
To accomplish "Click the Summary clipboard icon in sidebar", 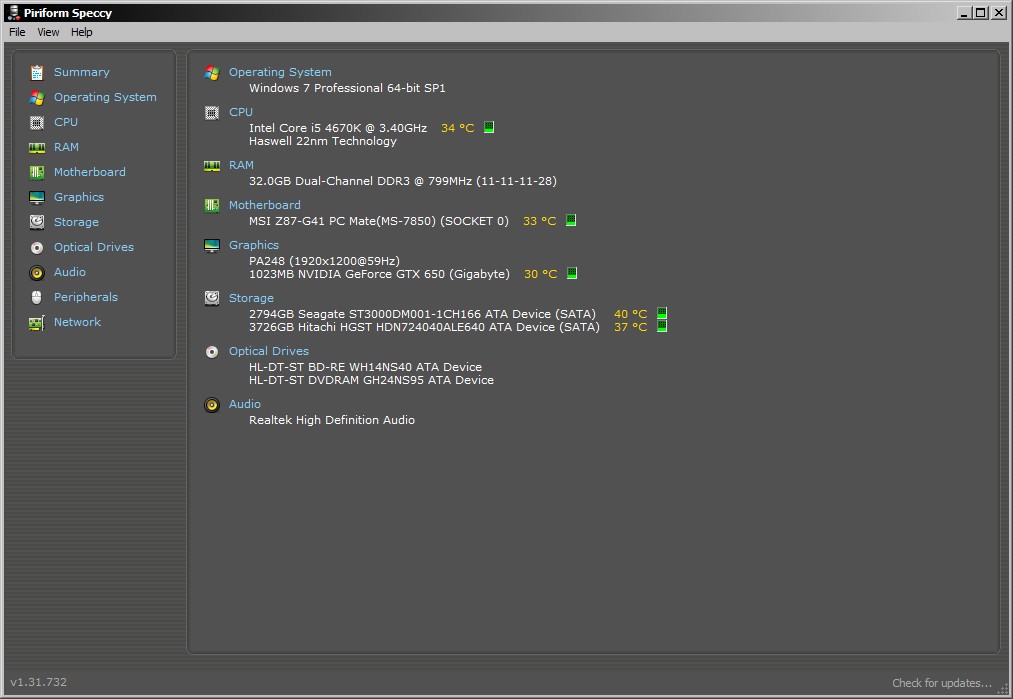I will [37, 72].
